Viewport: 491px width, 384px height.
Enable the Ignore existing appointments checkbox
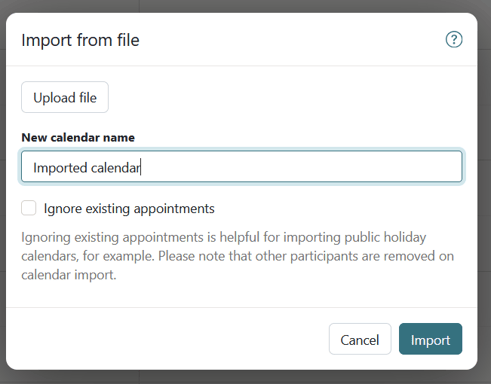29,208
